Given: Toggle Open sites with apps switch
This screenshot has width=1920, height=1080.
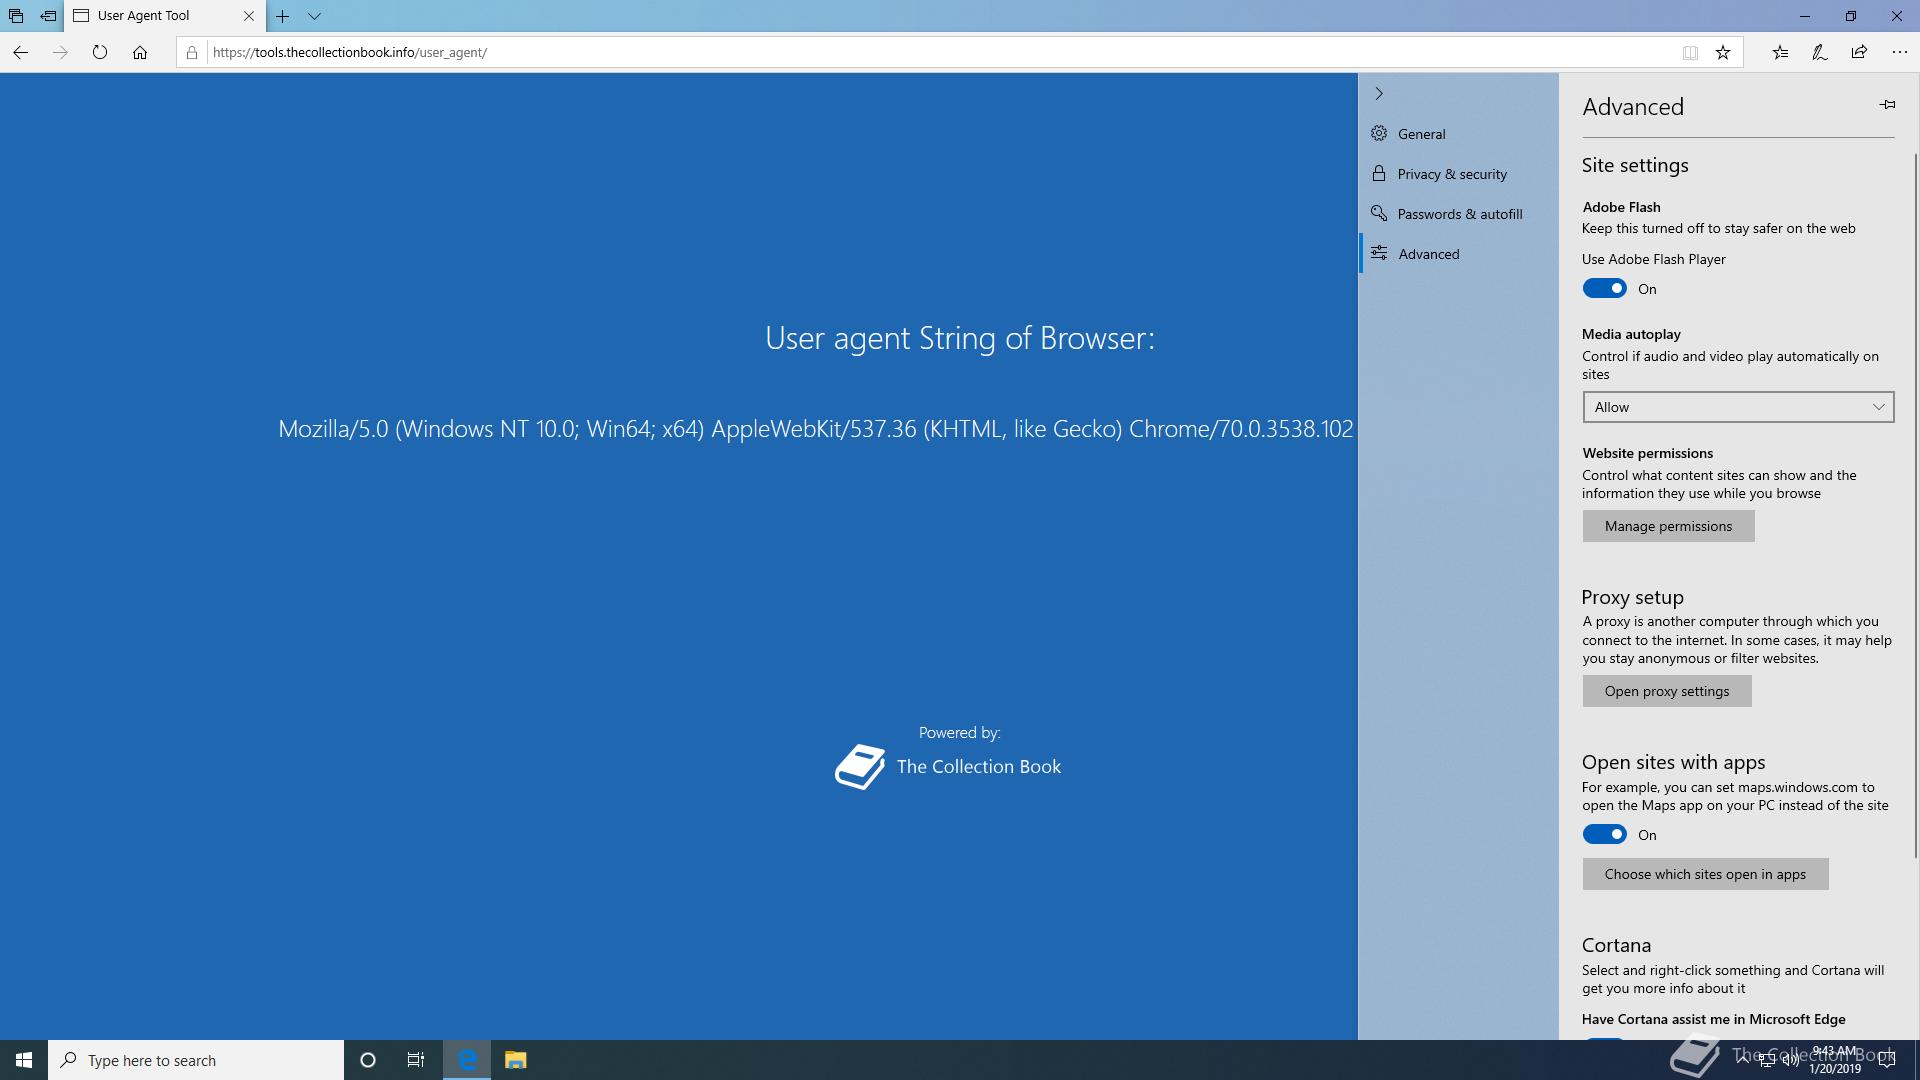Looking at the screenshot, I should coord(1604,835).
